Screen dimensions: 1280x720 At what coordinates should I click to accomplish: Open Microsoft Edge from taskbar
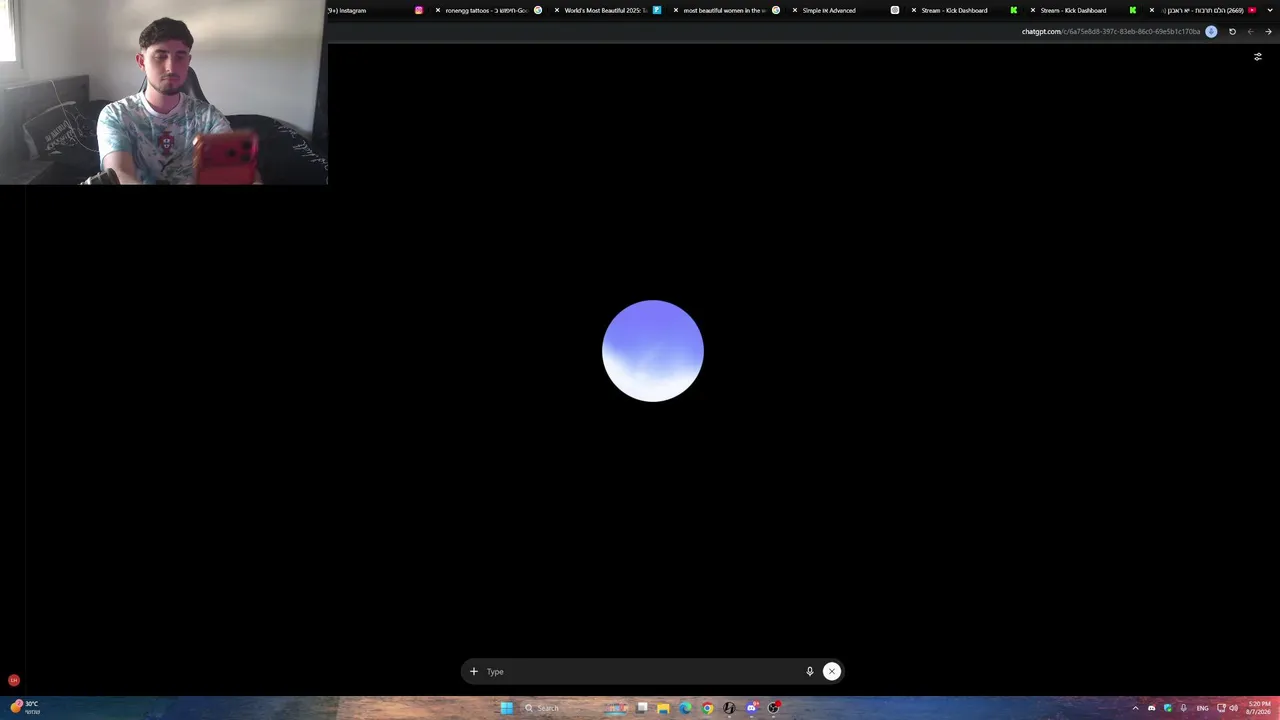pyautogui.click(x=685, y=708)
